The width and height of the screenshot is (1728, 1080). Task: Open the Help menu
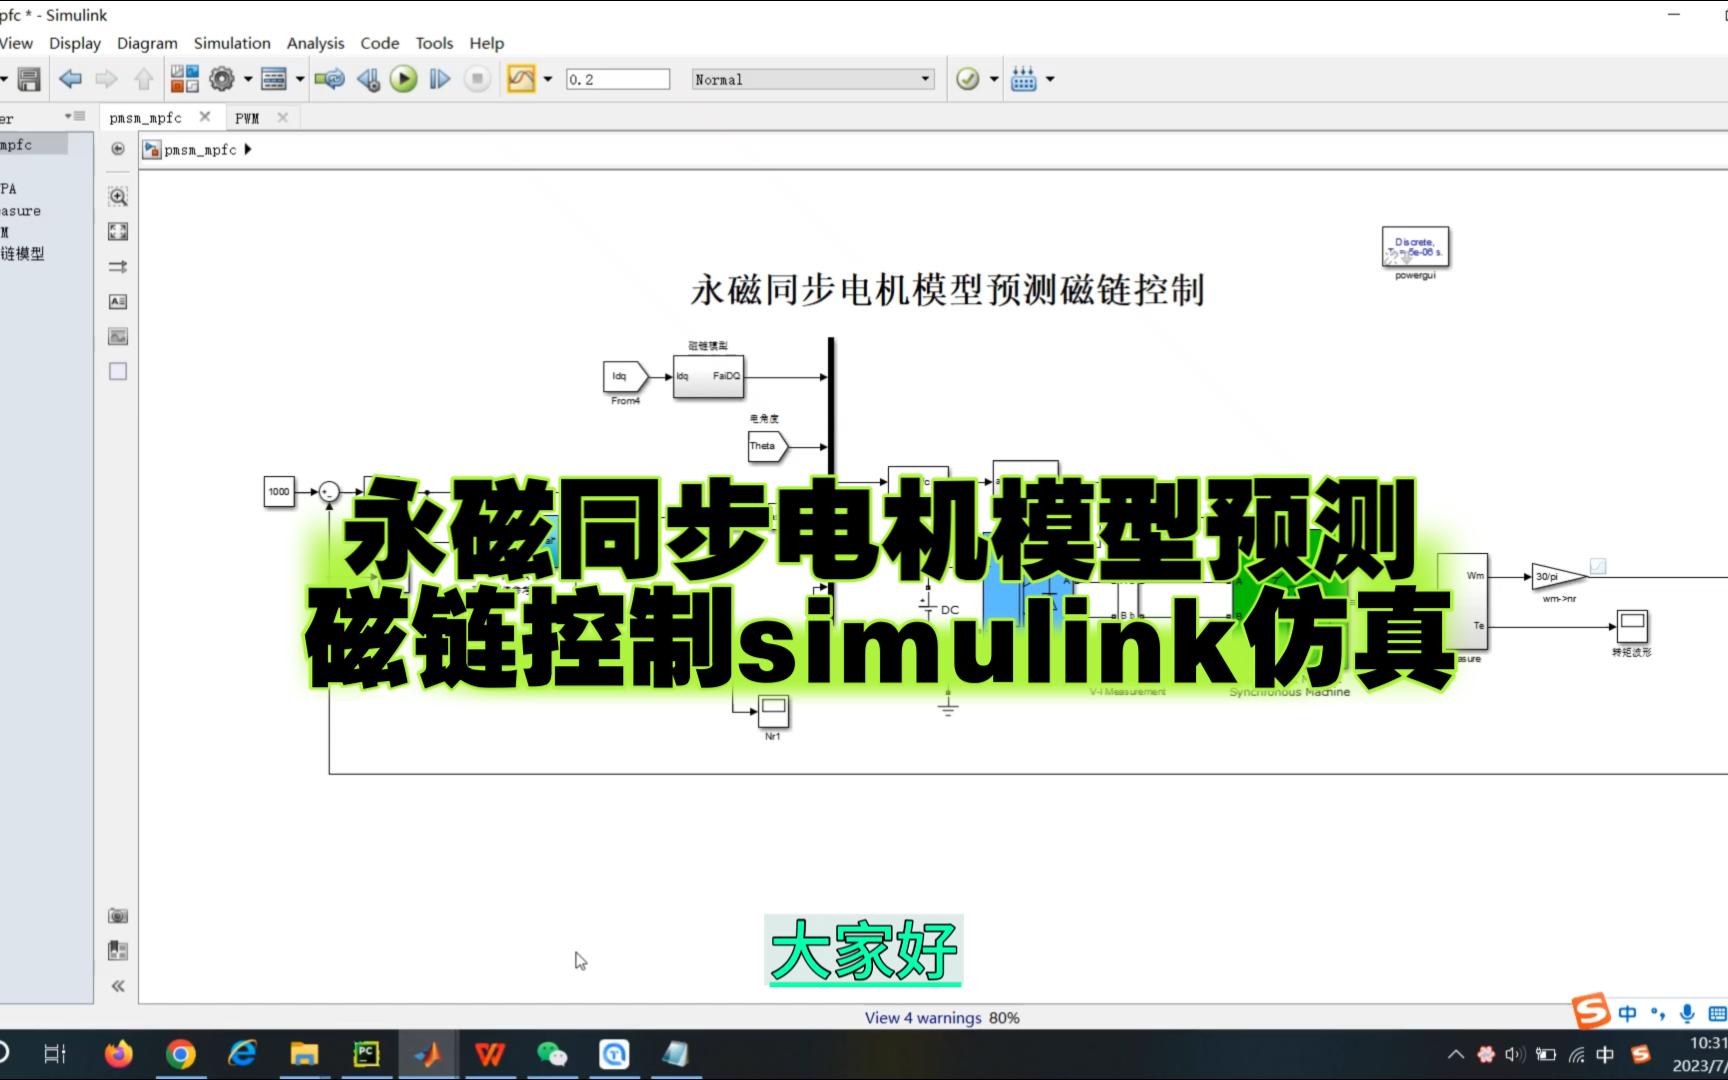[487, 43]
